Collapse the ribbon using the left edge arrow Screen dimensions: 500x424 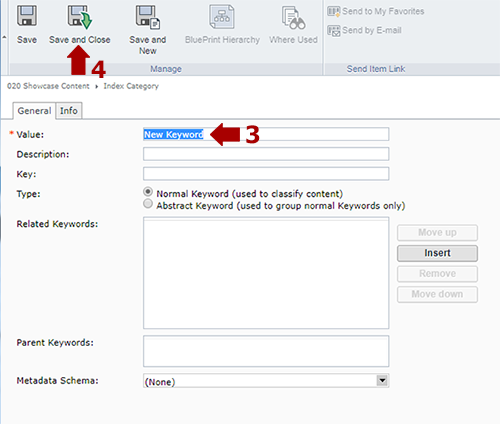4,37
